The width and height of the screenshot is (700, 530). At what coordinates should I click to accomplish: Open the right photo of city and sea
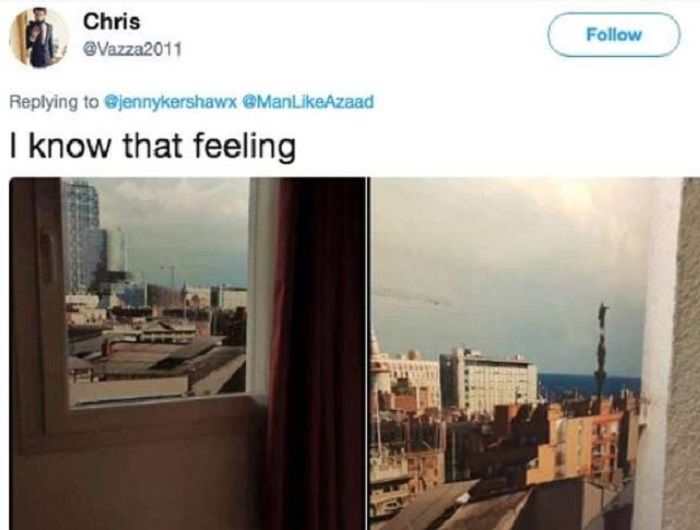pos(535,354)
